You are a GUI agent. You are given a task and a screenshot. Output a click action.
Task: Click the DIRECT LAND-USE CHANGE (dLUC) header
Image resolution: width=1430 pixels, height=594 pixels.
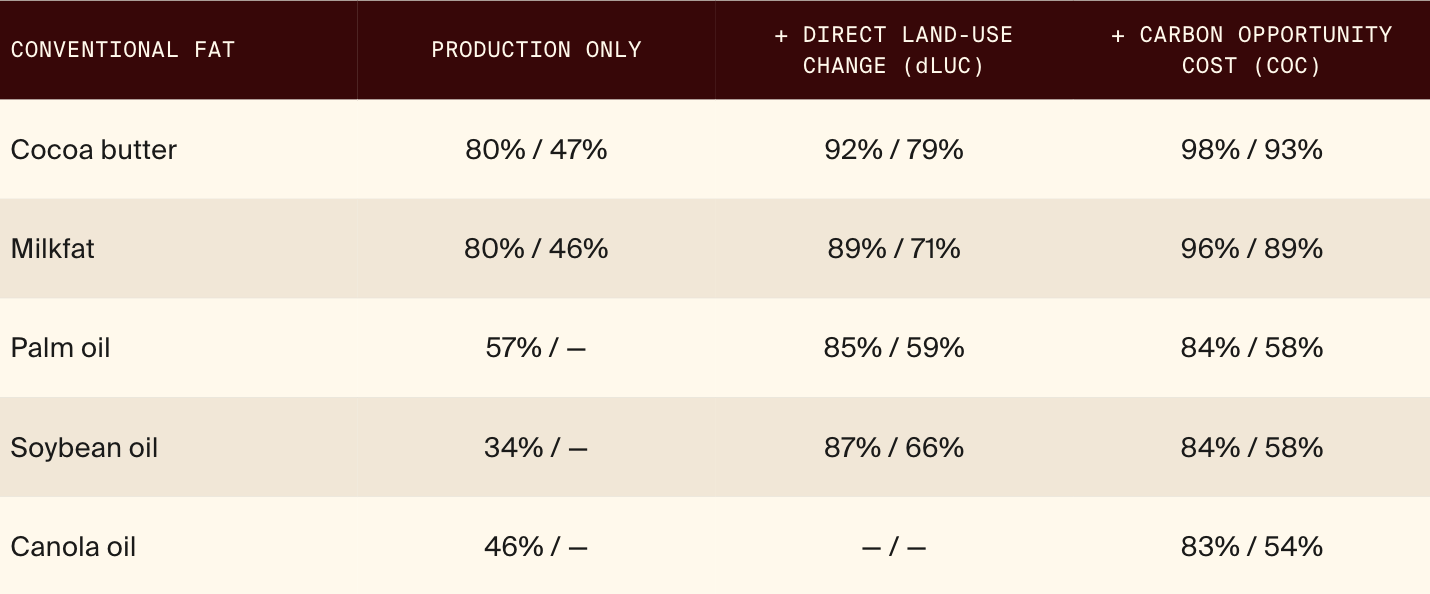click(x=894, y=50)
